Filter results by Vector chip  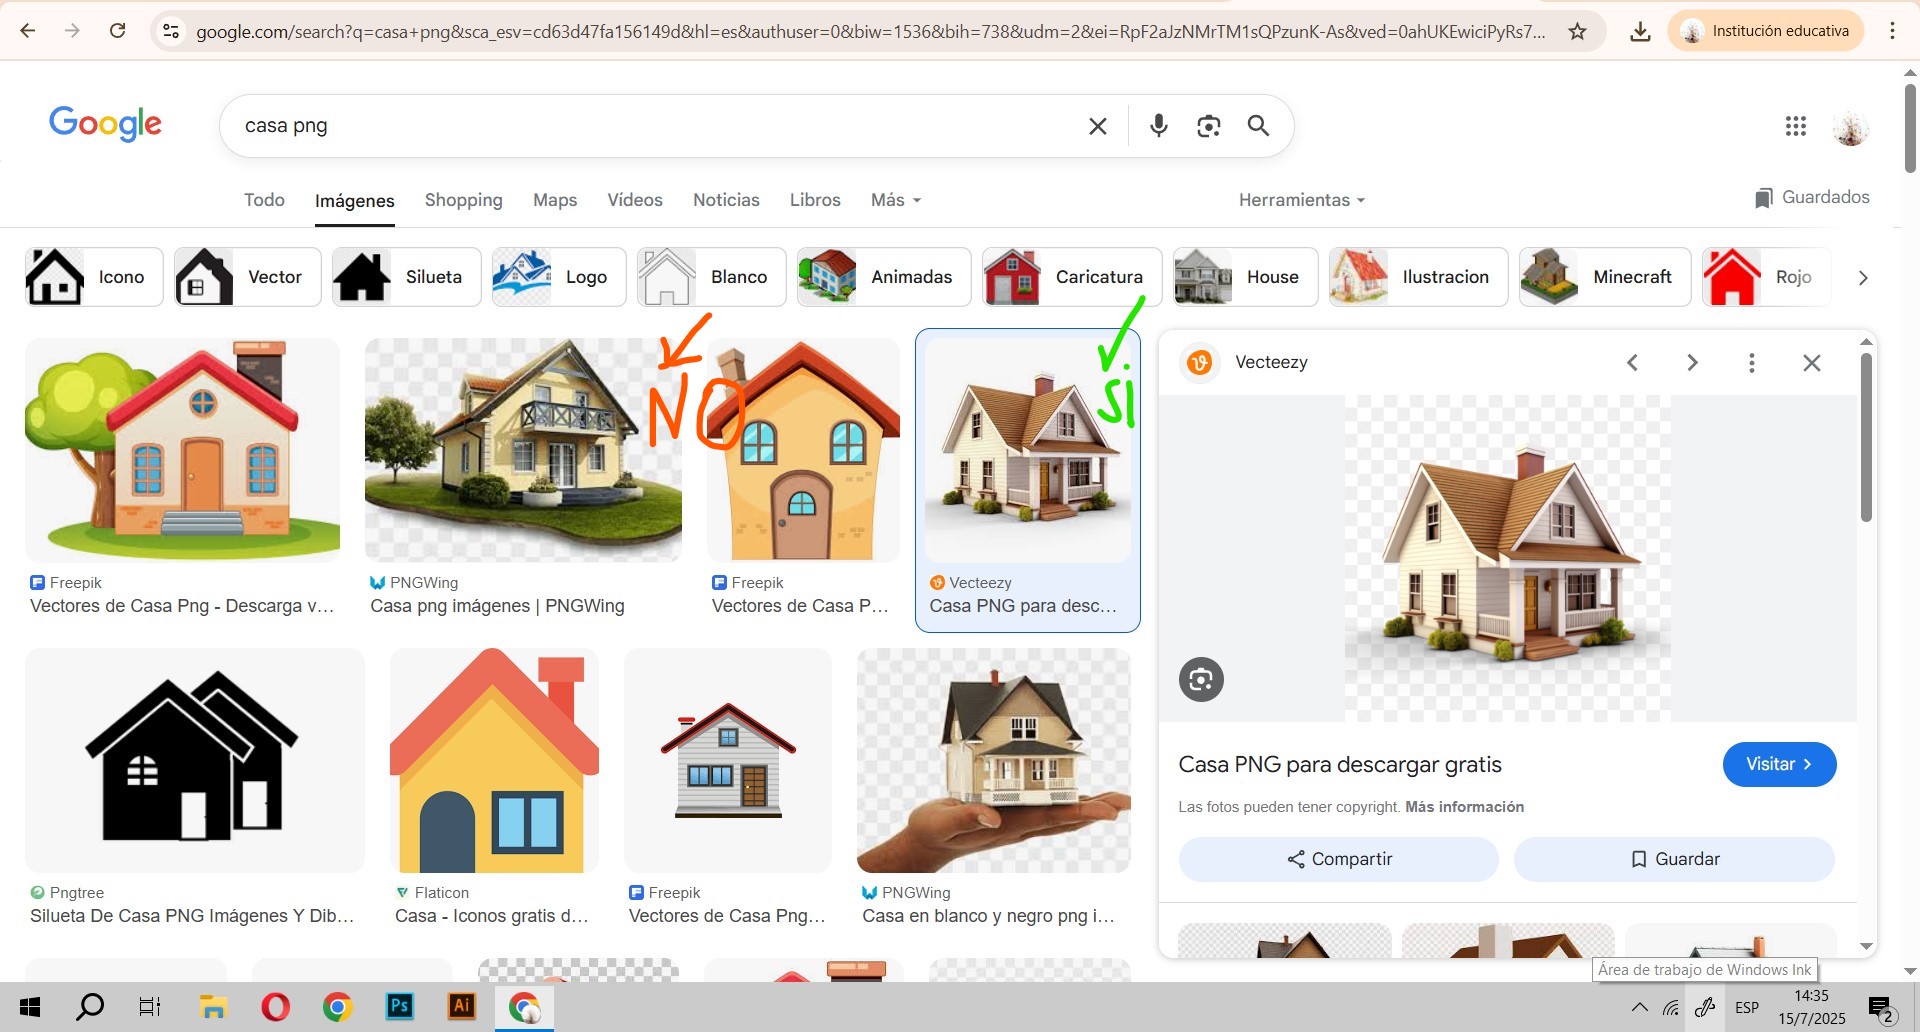tap(247, 277)
